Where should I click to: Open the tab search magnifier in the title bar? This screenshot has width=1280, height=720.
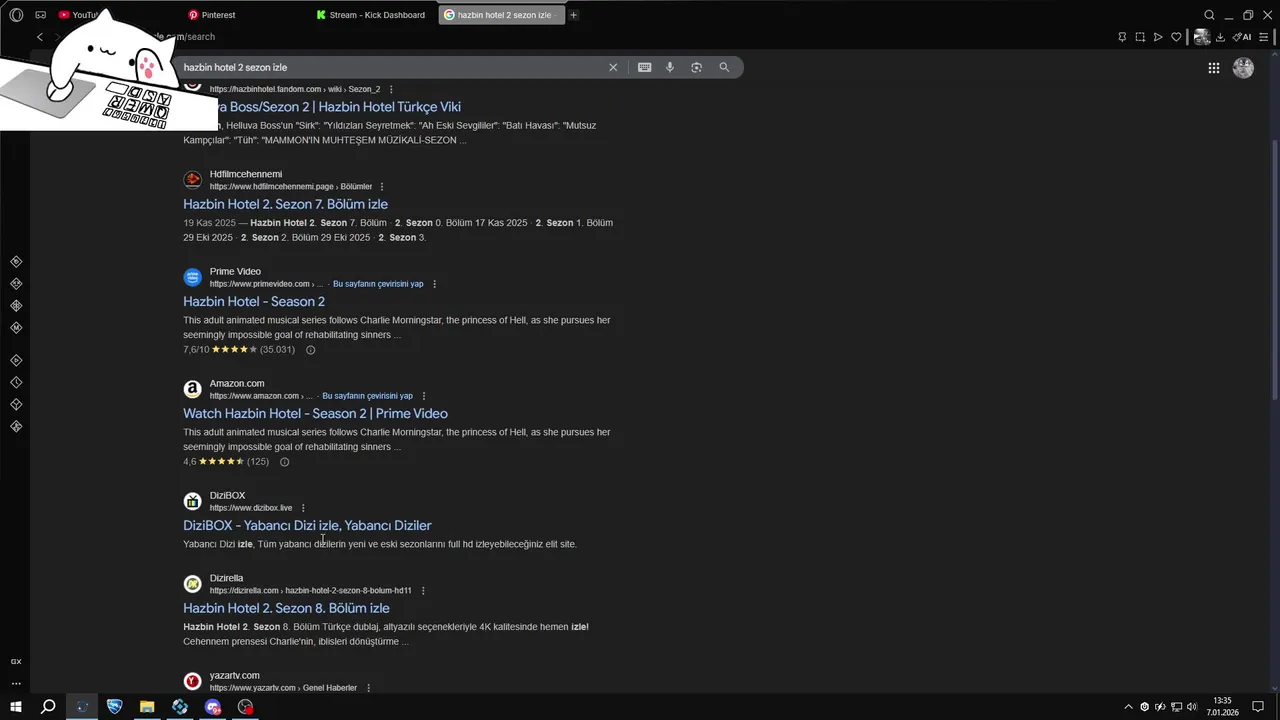[1209, 15]
